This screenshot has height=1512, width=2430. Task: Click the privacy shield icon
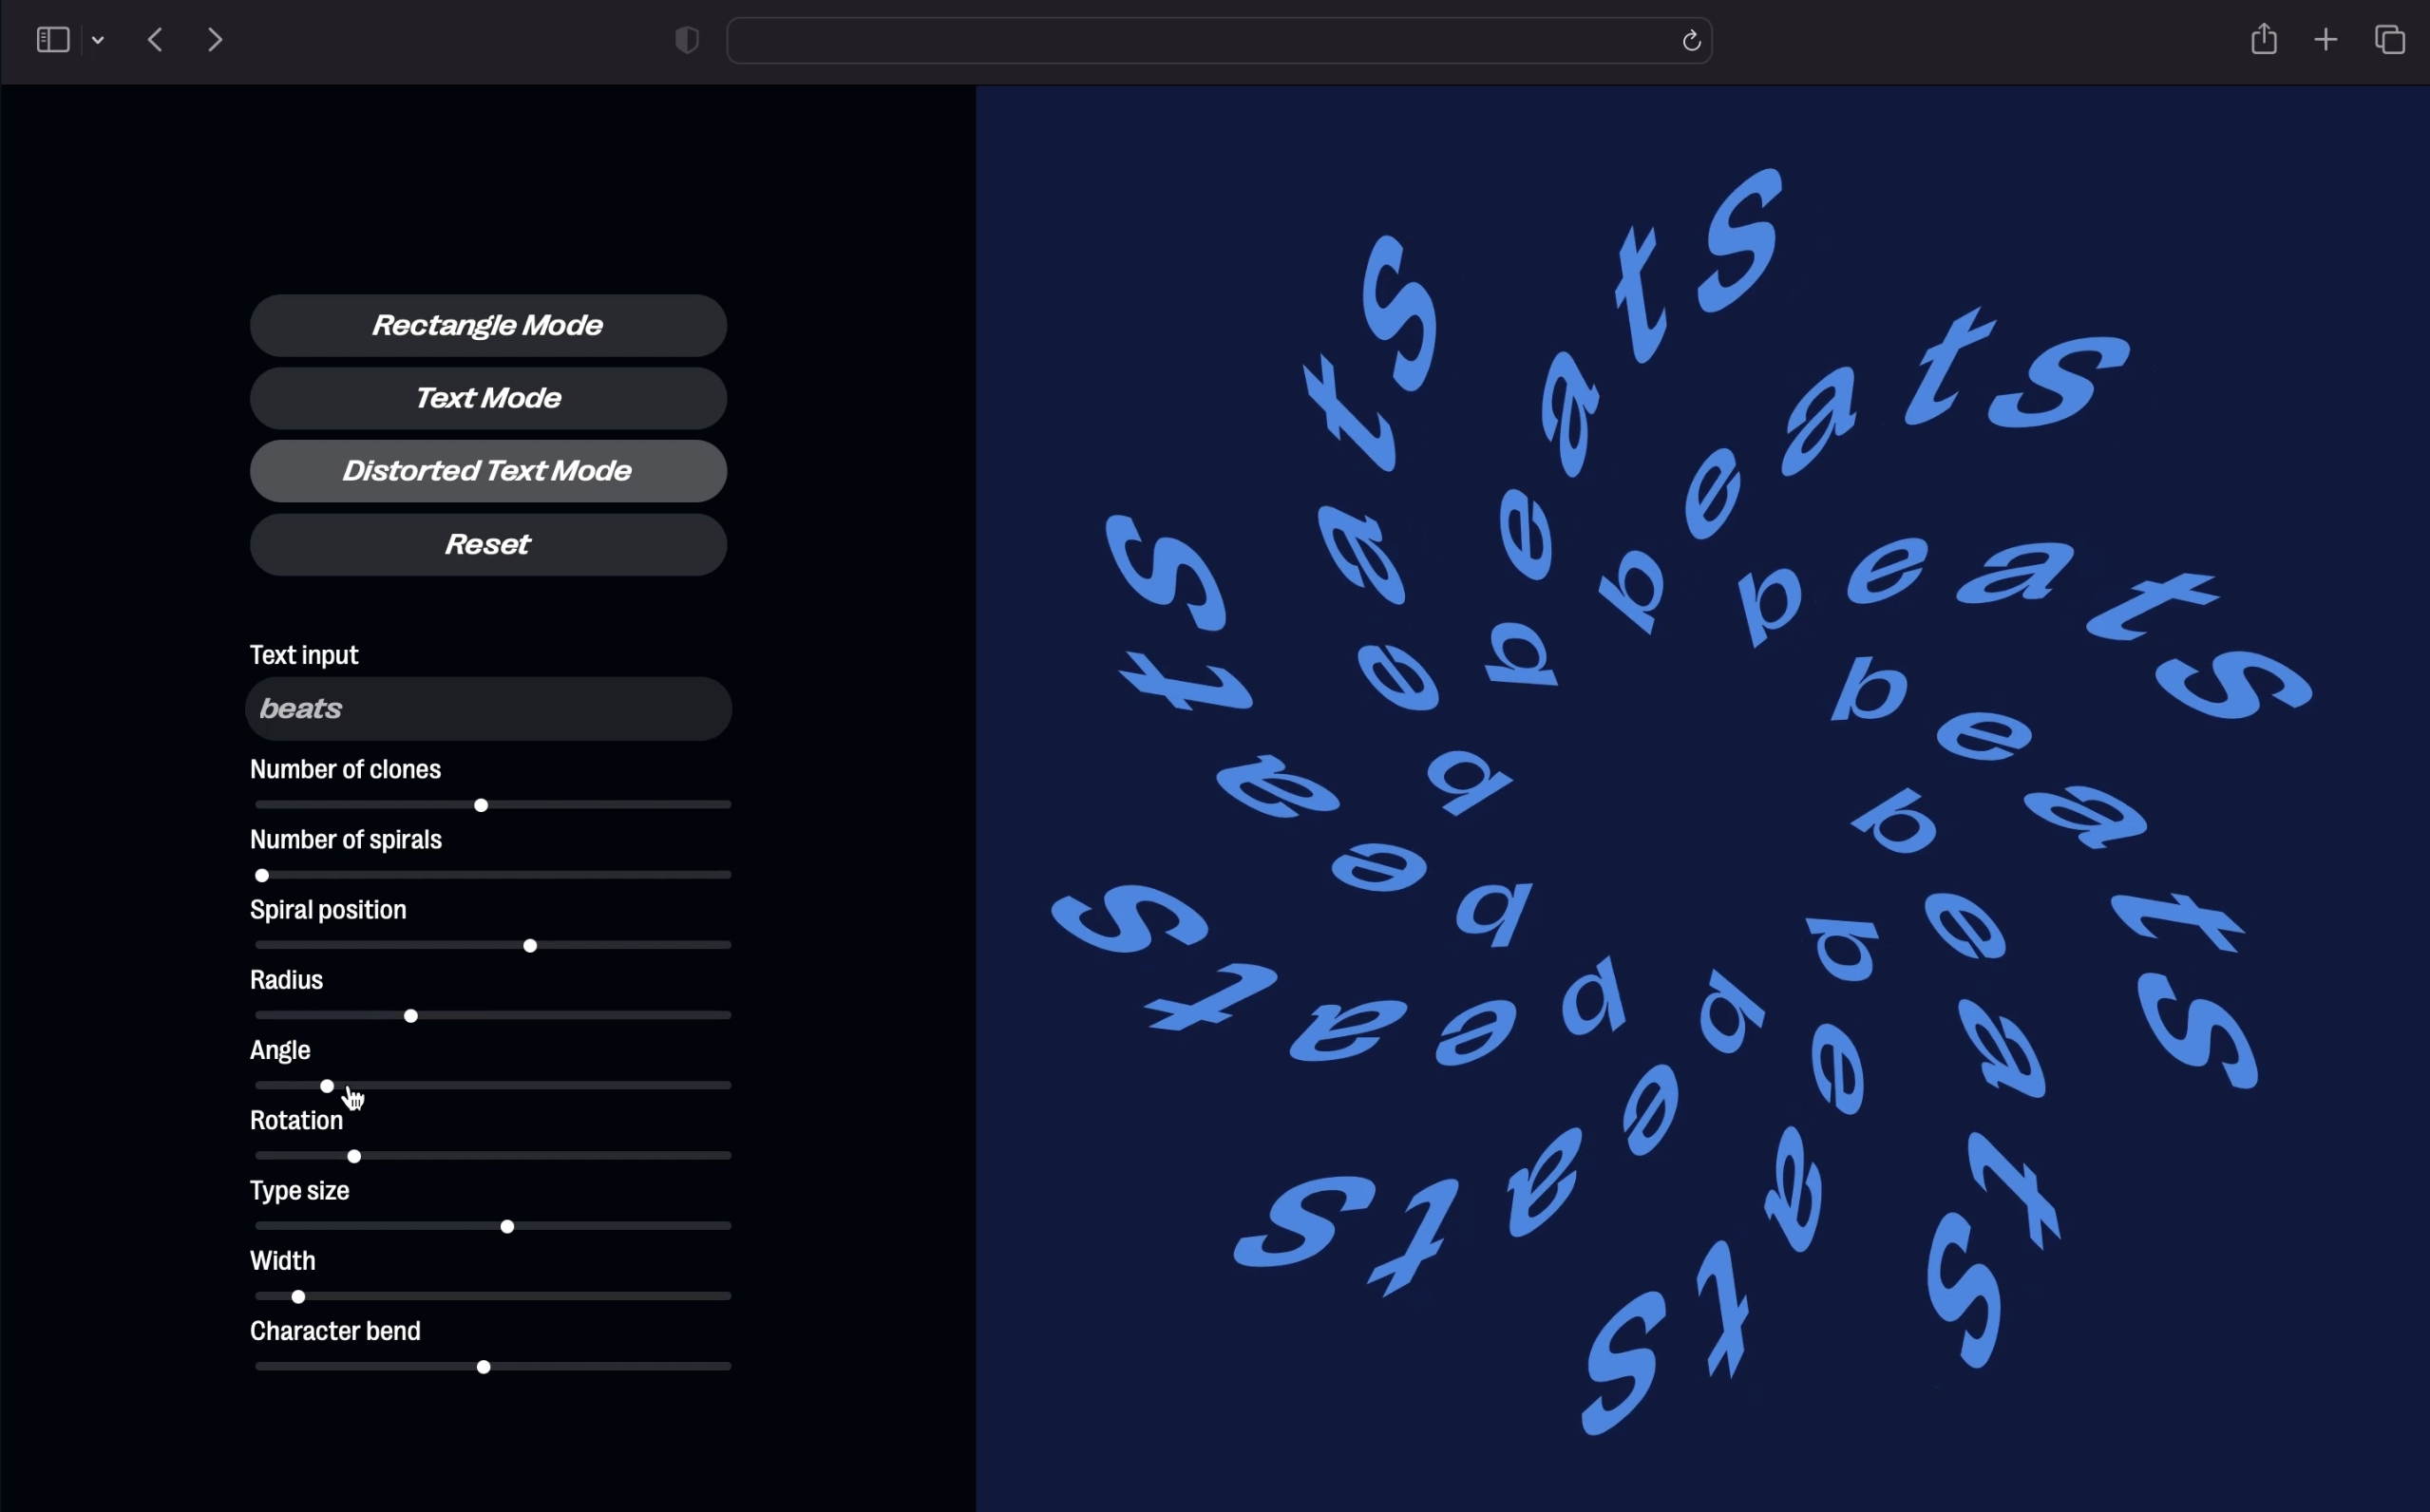tap(686, 40)
